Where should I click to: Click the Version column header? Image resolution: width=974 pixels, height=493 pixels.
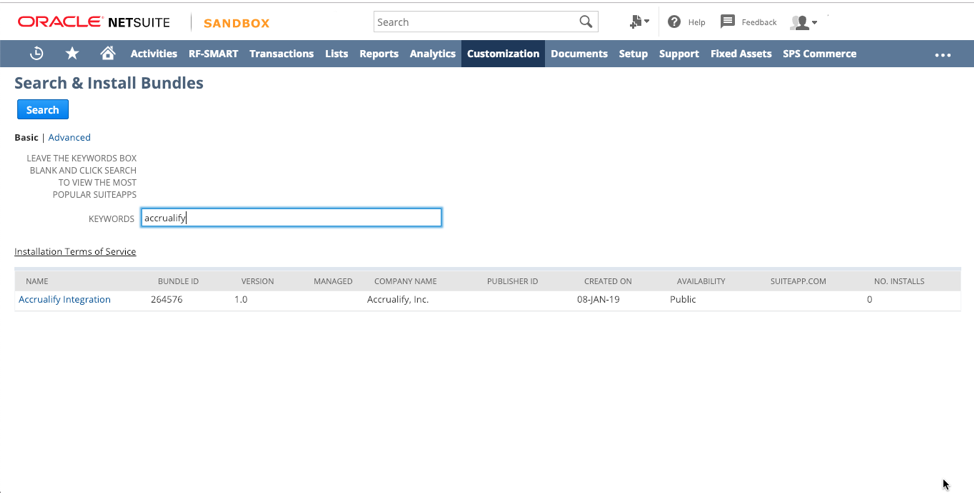257,281
